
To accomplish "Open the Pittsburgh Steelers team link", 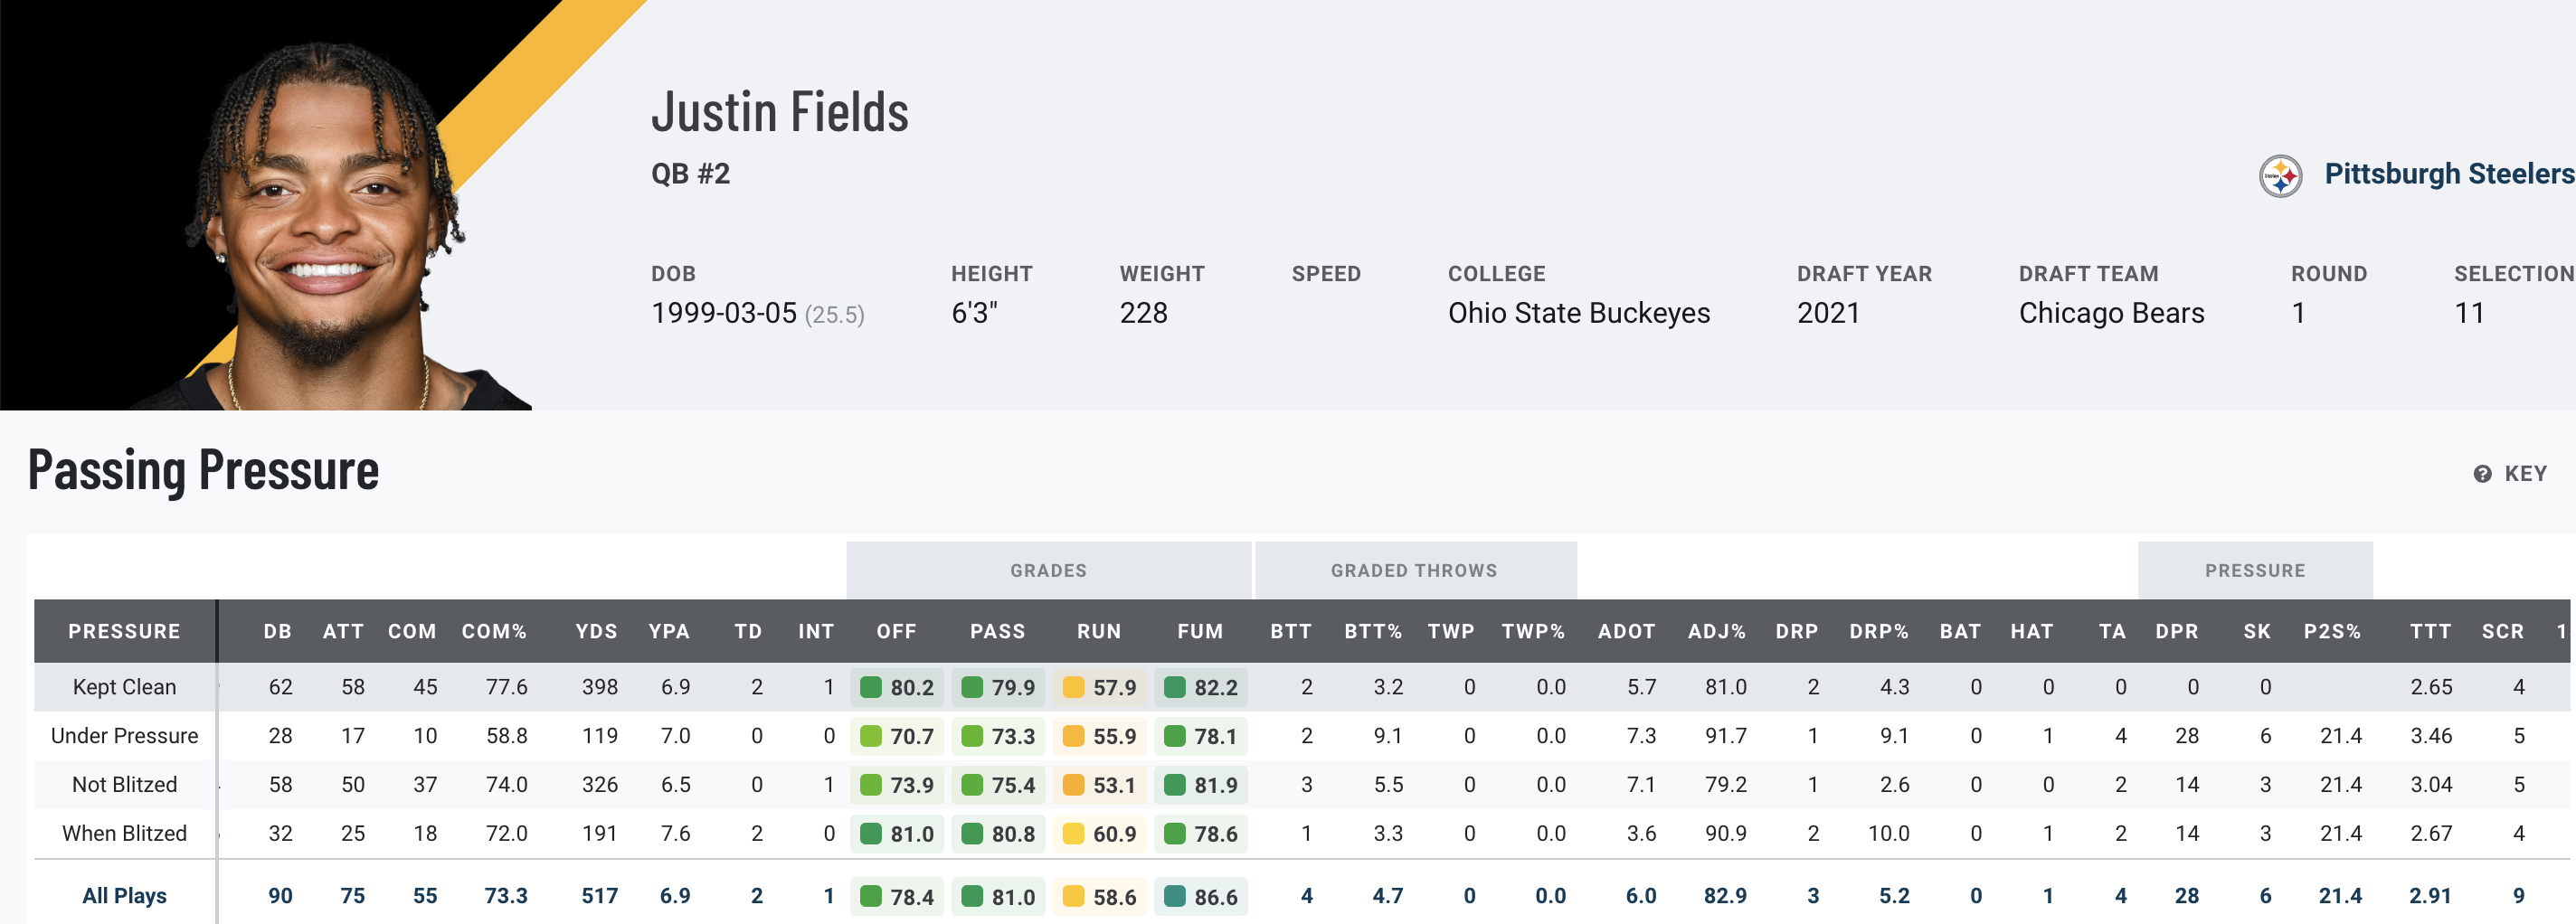I will click(x=2448, y=174).
